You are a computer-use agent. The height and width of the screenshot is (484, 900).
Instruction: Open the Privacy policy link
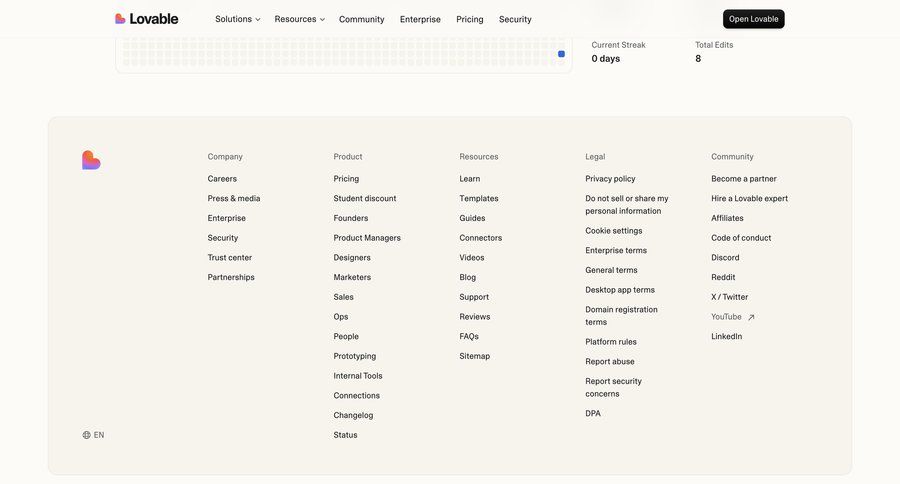point(610,179)
